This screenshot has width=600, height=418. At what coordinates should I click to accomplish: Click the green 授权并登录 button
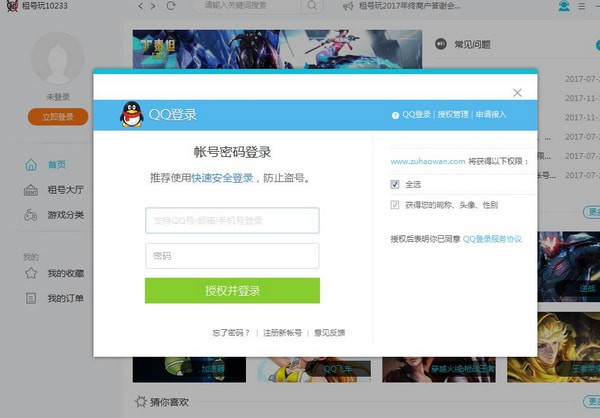click(x=232, y=291)
